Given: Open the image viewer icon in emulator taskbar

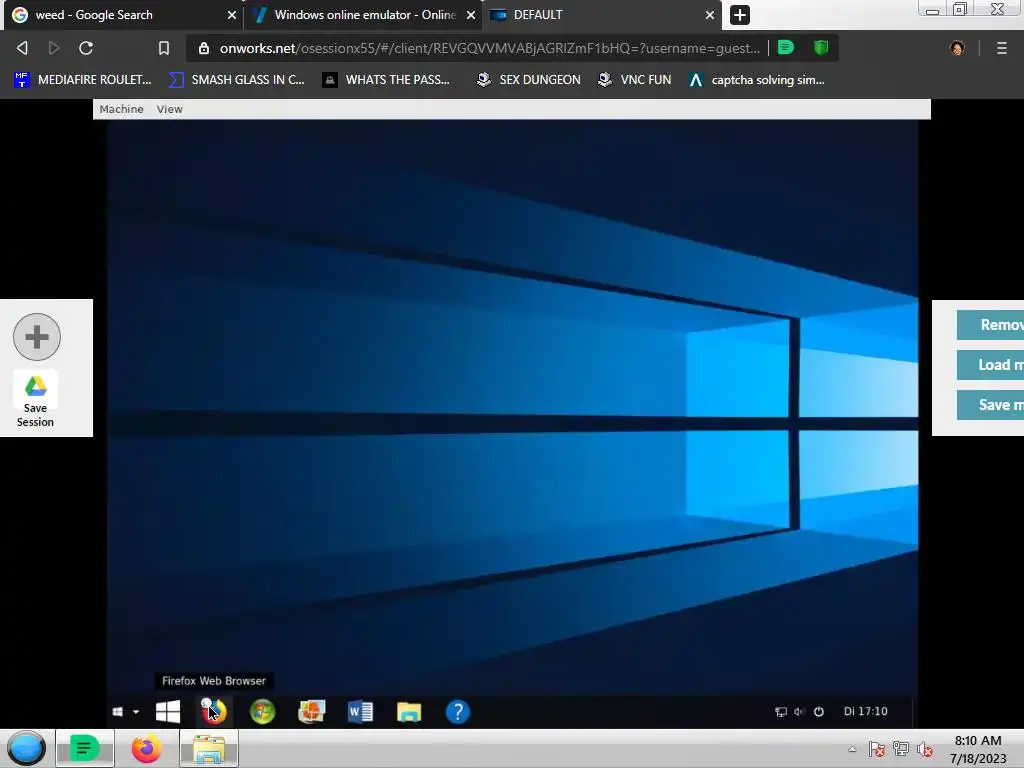Looking at the screenshot, I should click(x=312, y=711).
